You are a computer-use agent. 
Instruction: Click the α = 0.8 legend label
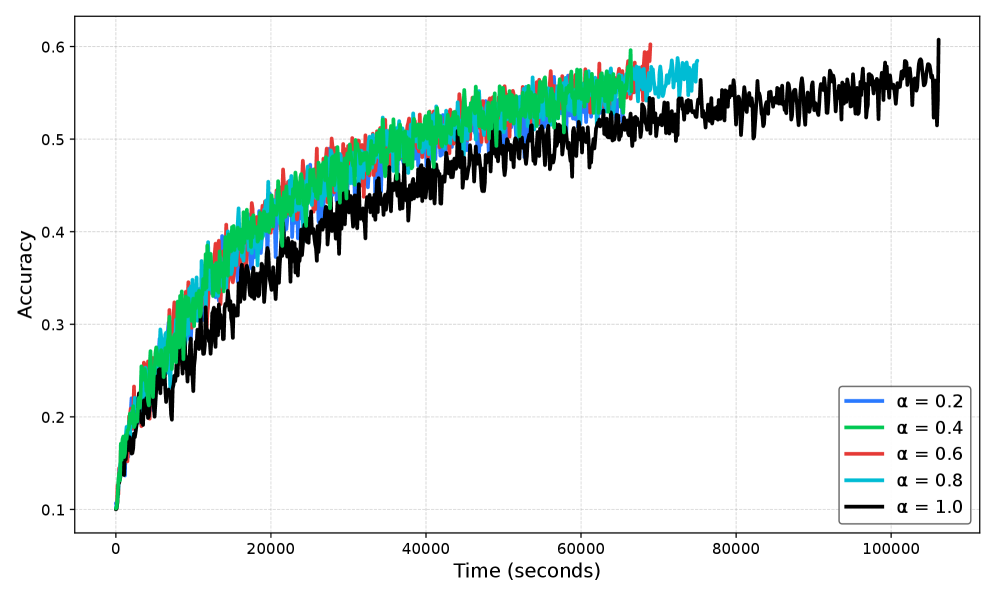pos(929,480)
